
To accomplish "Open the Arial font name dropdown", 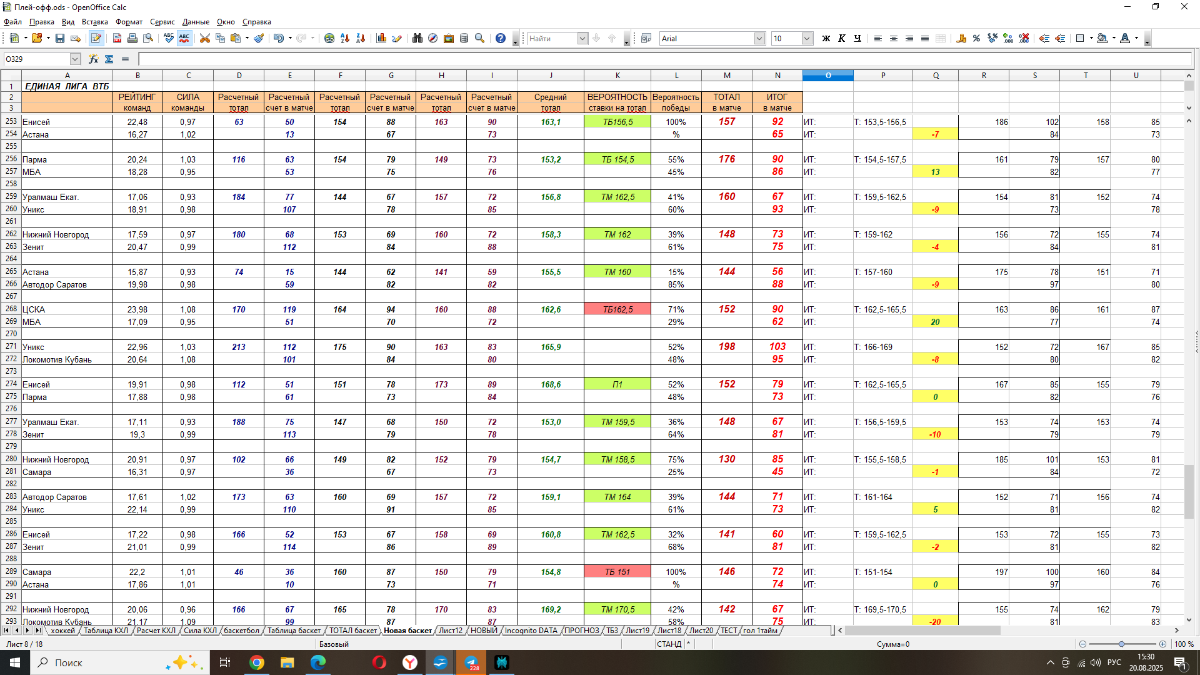I will point(759,38).
